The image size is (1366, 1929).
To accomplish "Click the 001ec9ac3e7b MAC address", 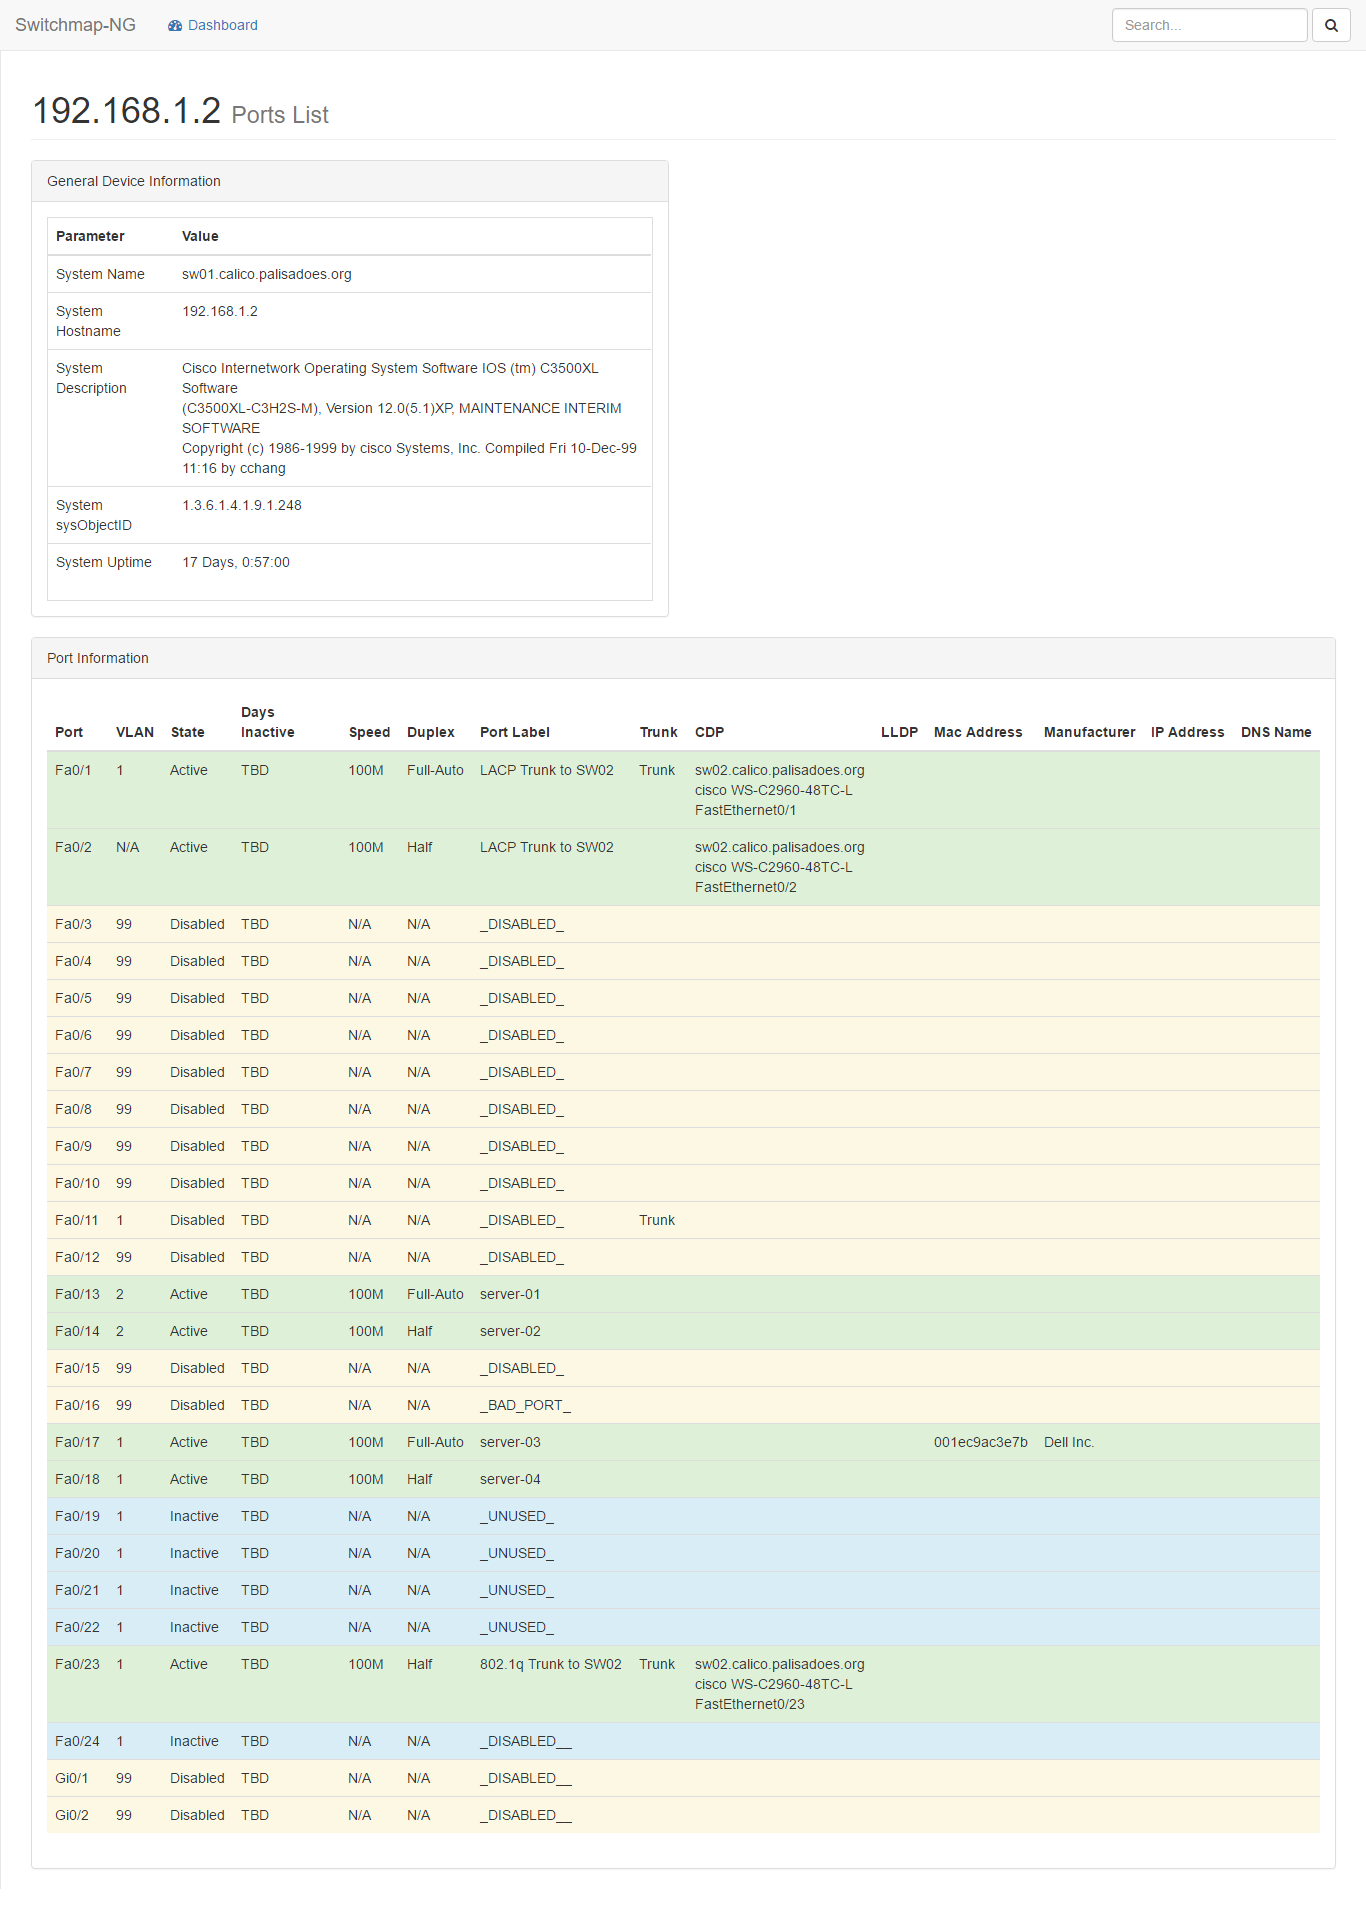I will point(981,1442).
